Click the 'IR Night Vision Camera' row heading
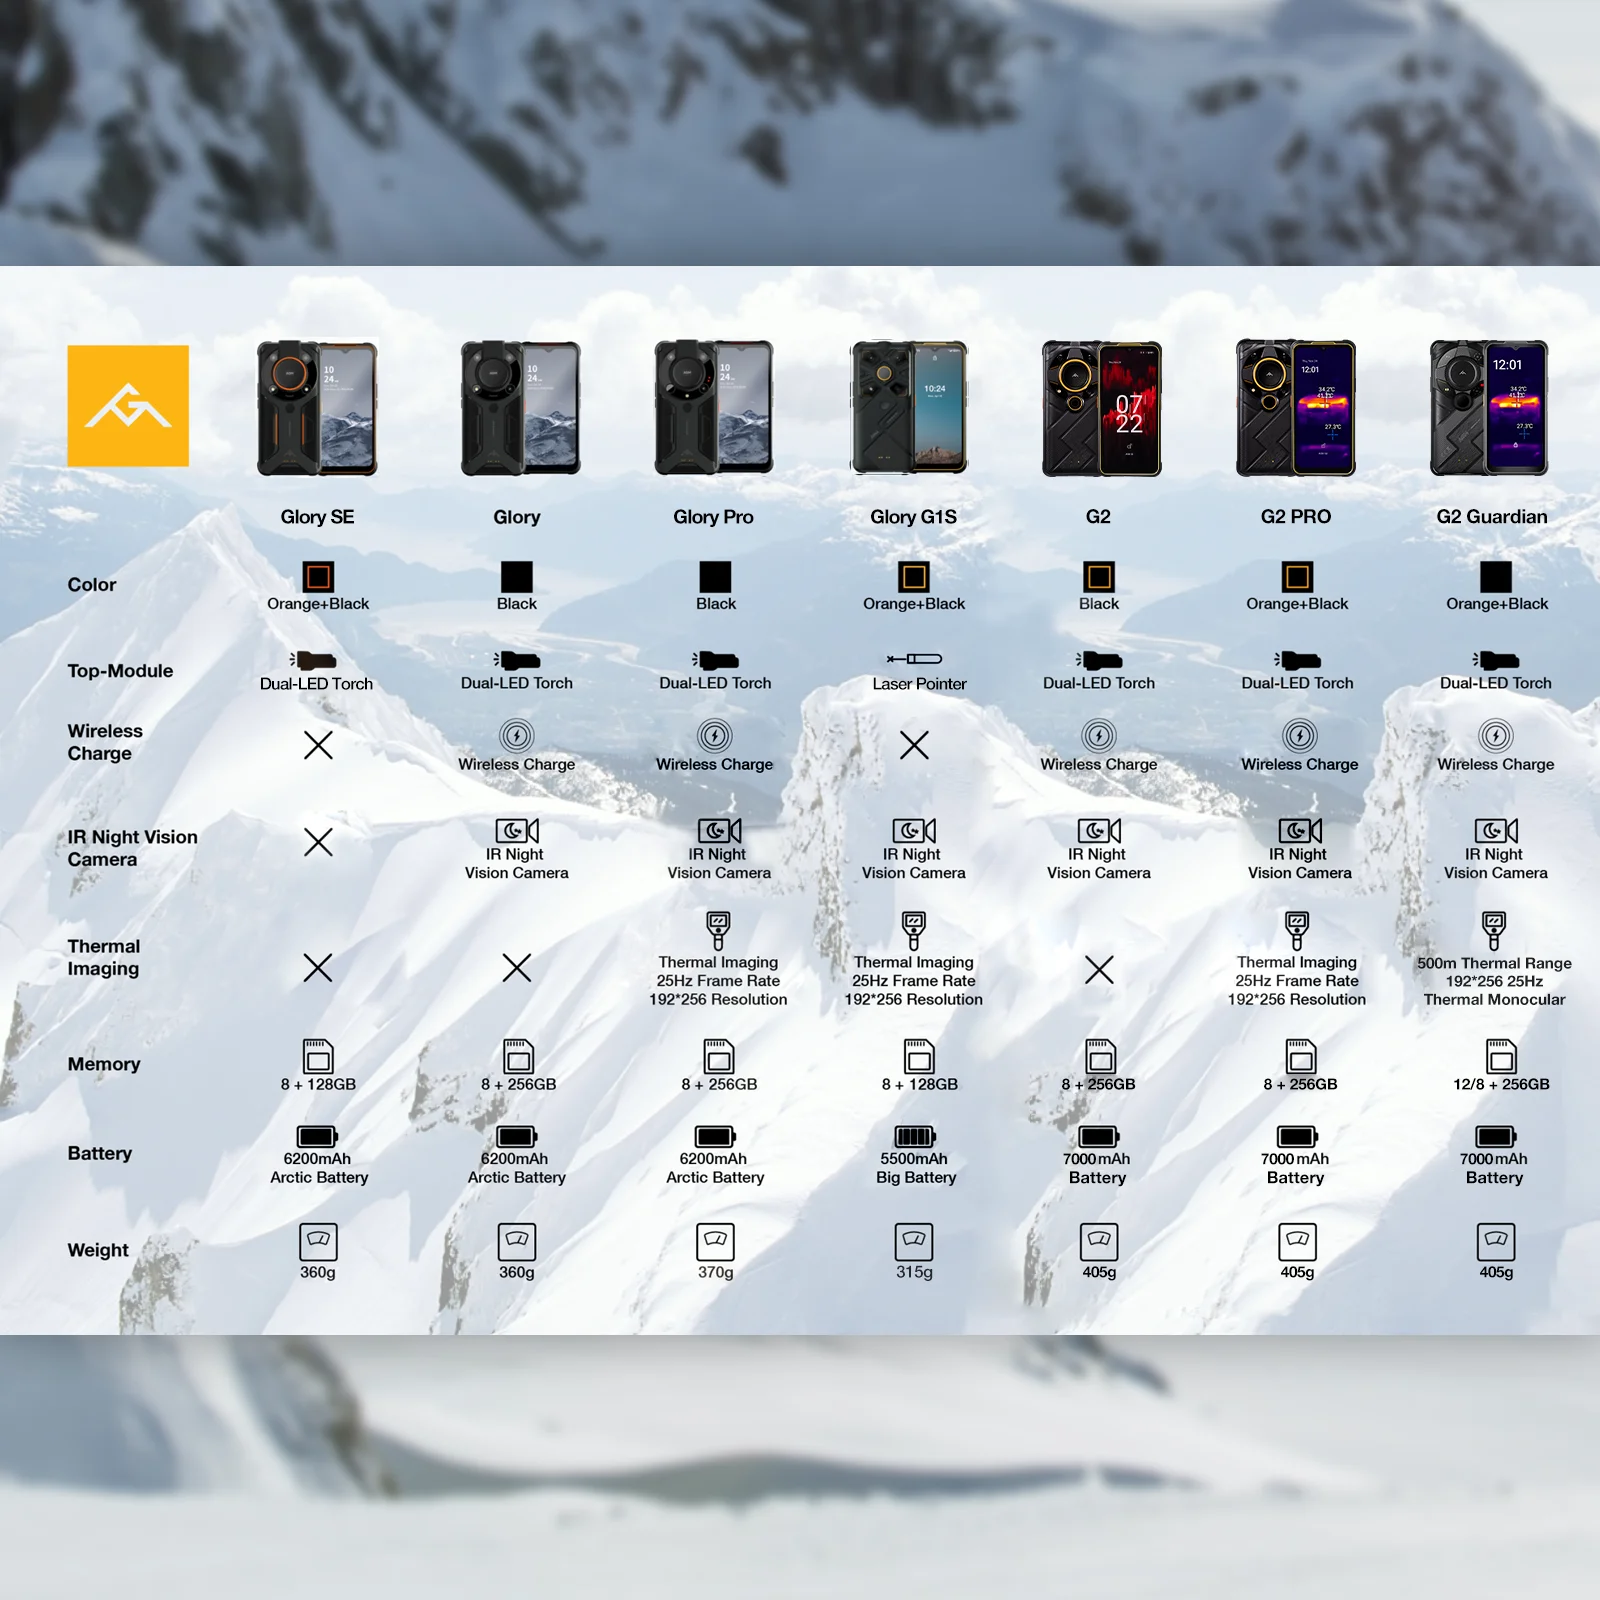The image size is (1600, 1600). point(132,848)
